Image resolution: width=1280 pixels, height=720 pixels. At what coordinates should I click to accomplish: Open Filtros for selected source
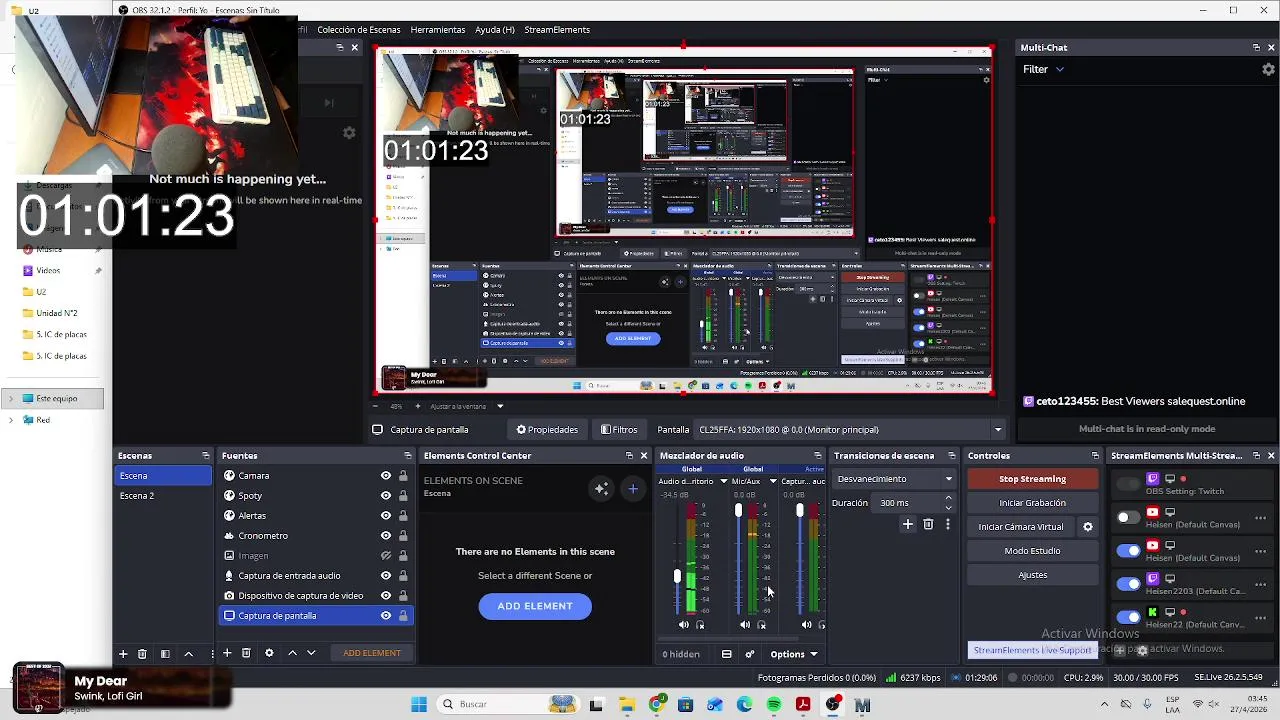click(x=619, y=430)
